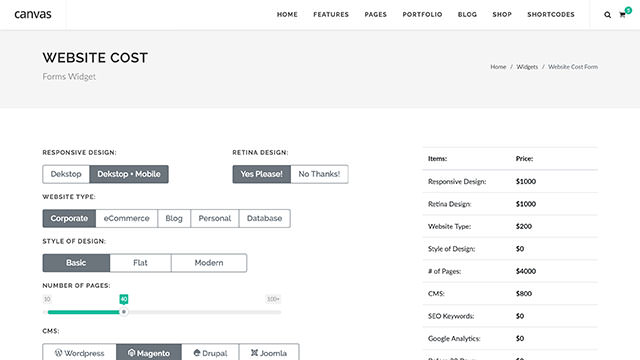The image size is (640, 360).
Task: Click the Canvas logo
Action: [x=33, y=14]
